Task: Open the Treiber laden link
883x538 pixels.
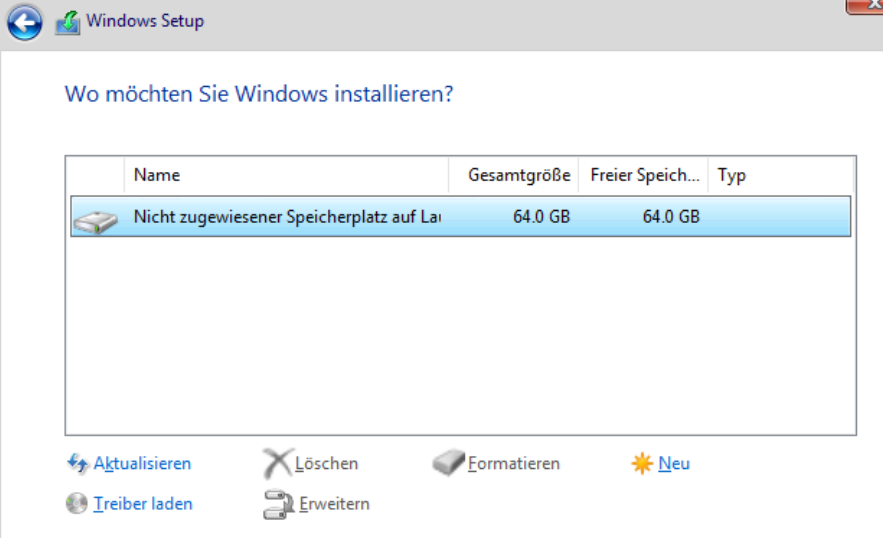Action: (x=143, y=504)
